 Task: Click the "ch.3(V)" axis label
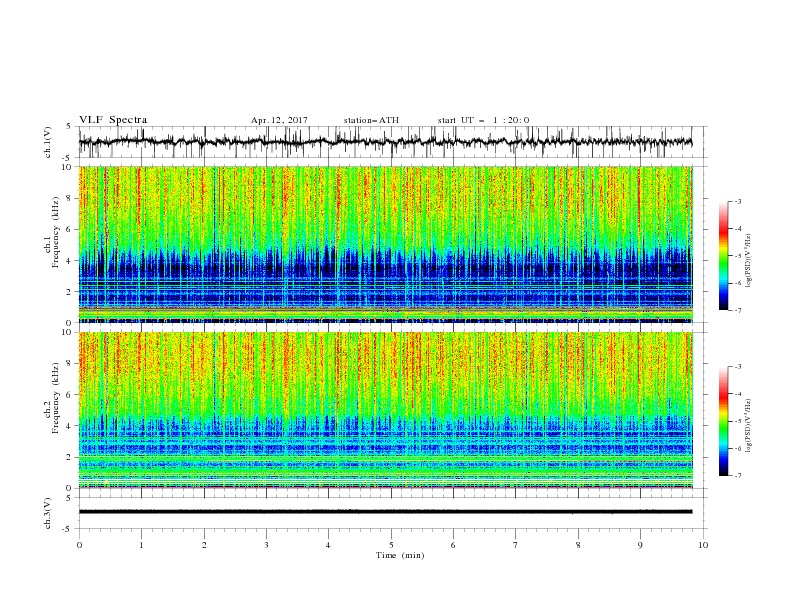click(47, 513)
